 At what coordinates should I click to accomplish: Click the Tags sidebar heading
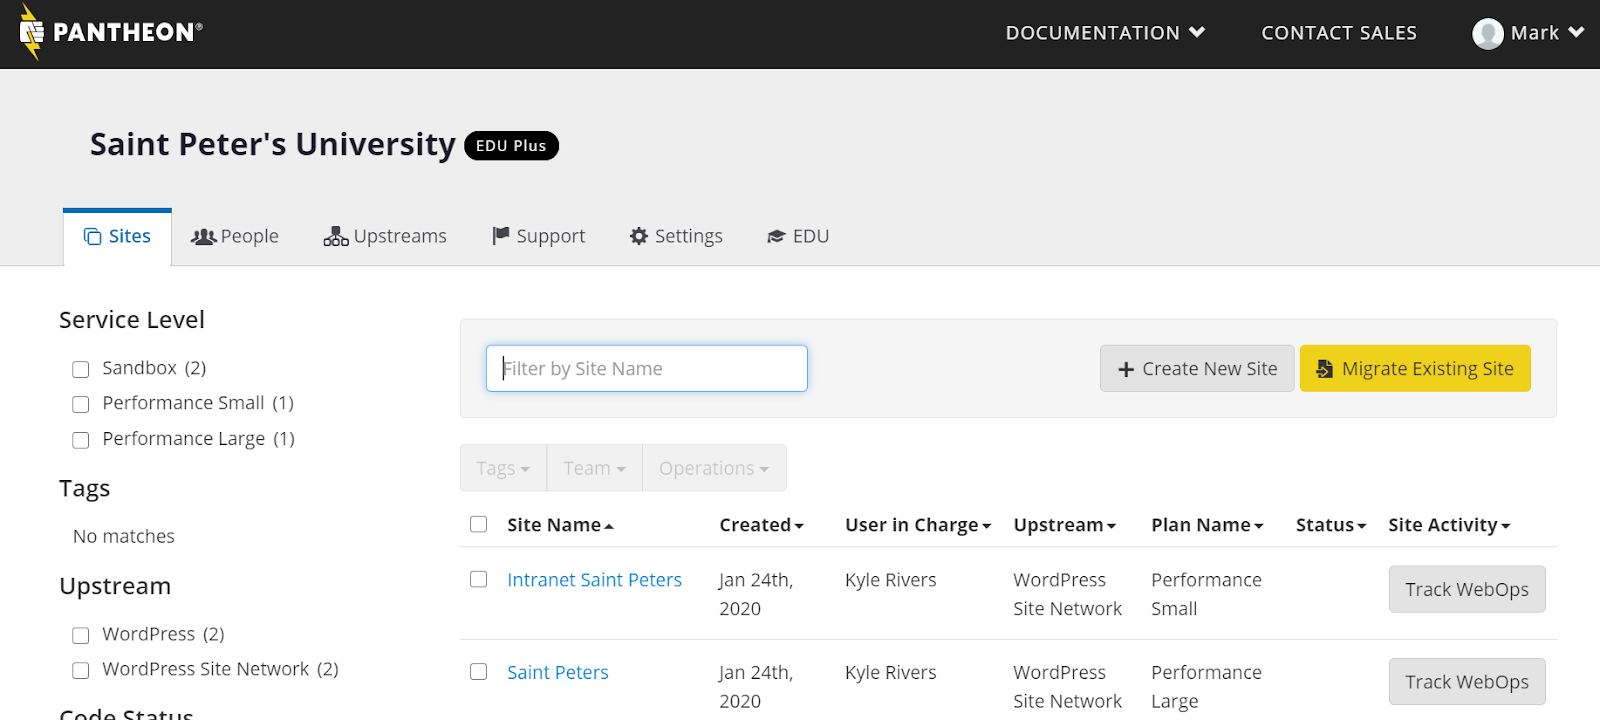click(85, 489)
